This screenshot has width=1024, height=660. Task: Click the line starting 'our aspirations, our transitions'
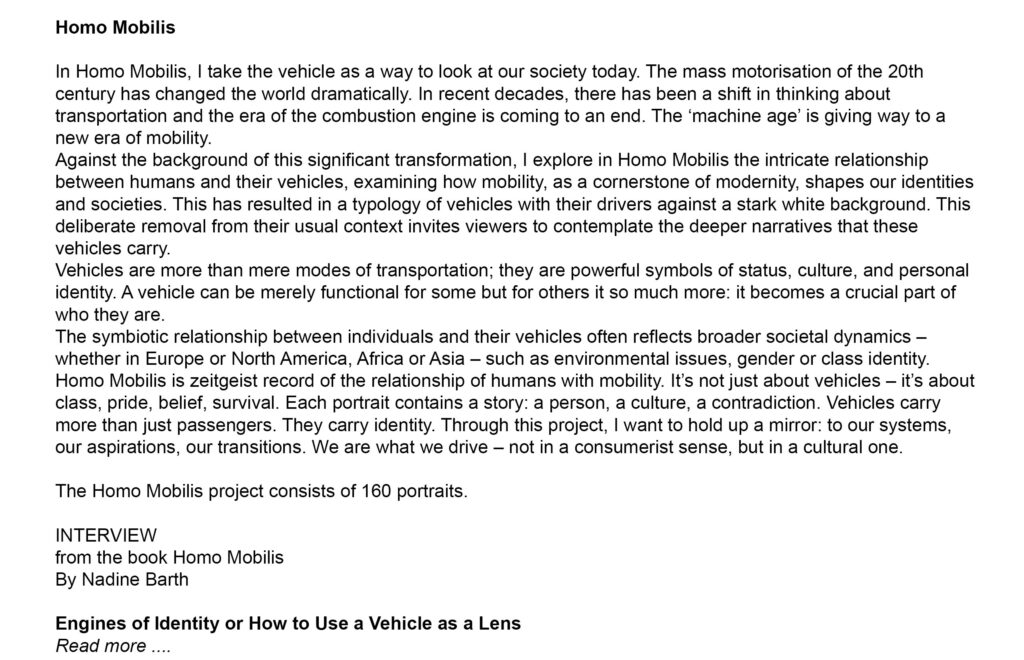(x=479, y=447)
